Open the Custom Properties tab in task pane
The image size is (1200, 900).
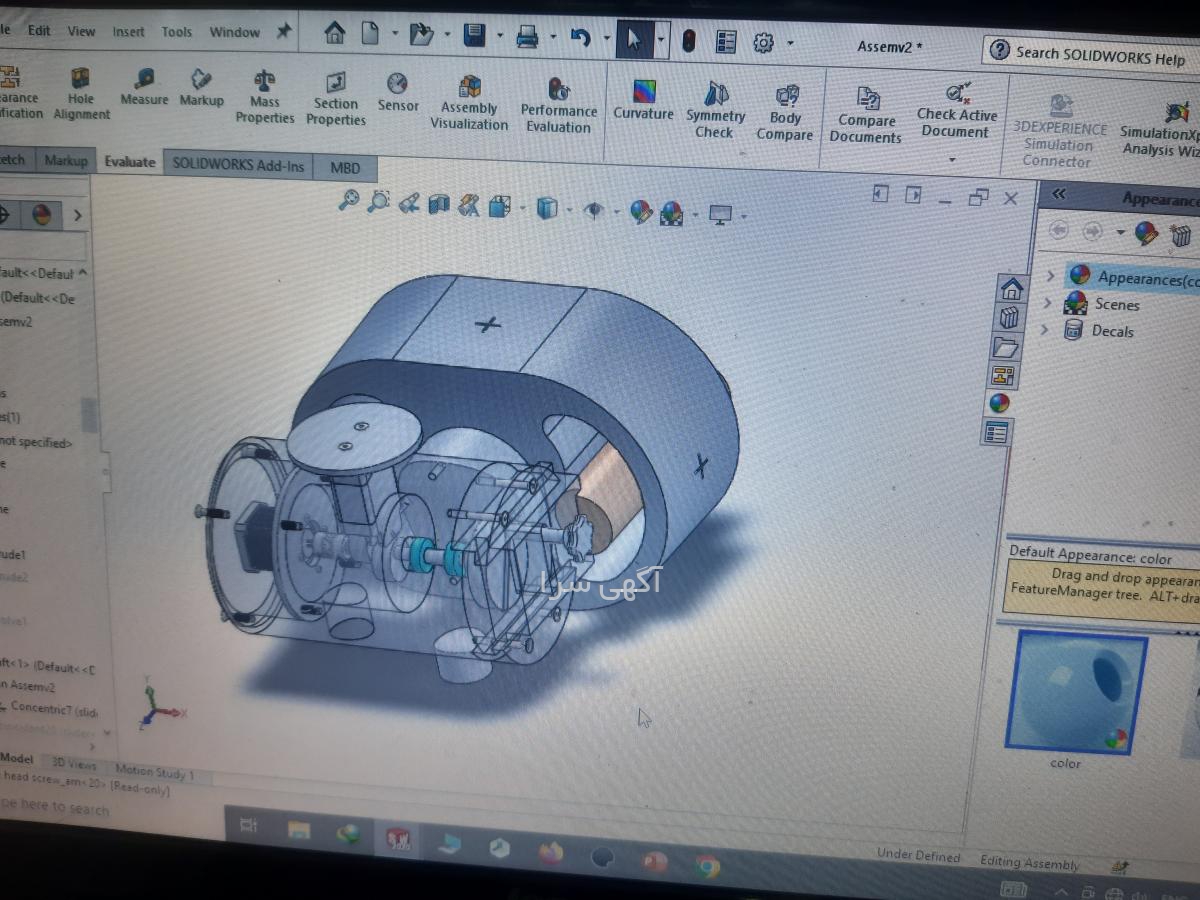pyautogui.click(x=997, y=433)
